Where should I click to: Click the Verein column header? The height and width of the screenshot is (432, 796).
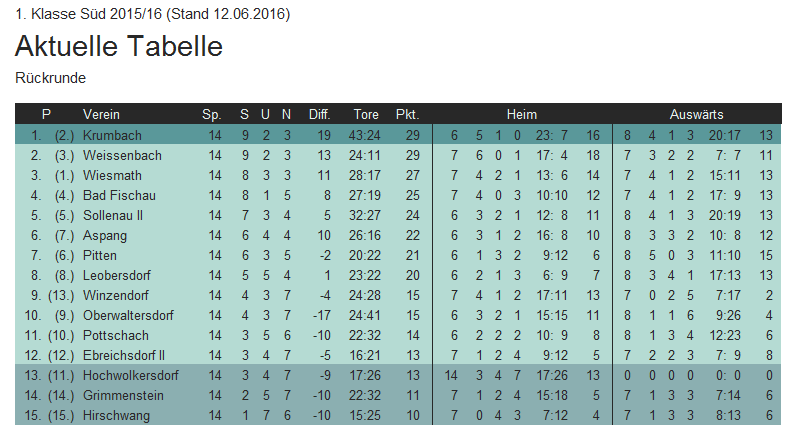[x=101, y=114]
